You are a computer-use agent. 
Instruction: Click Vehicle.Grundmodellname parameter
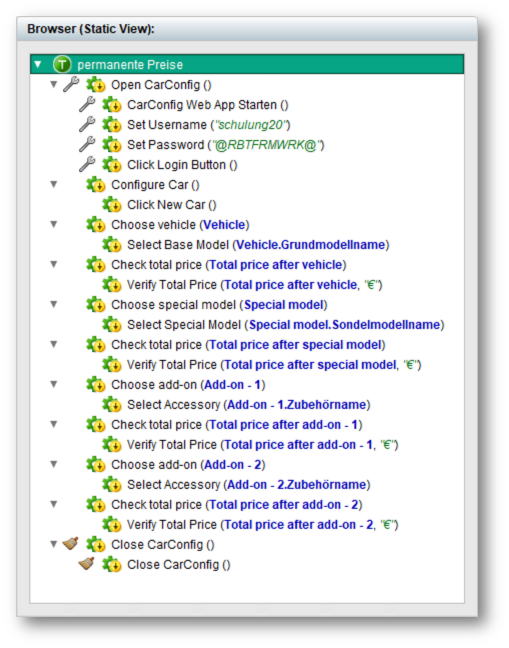311,245
